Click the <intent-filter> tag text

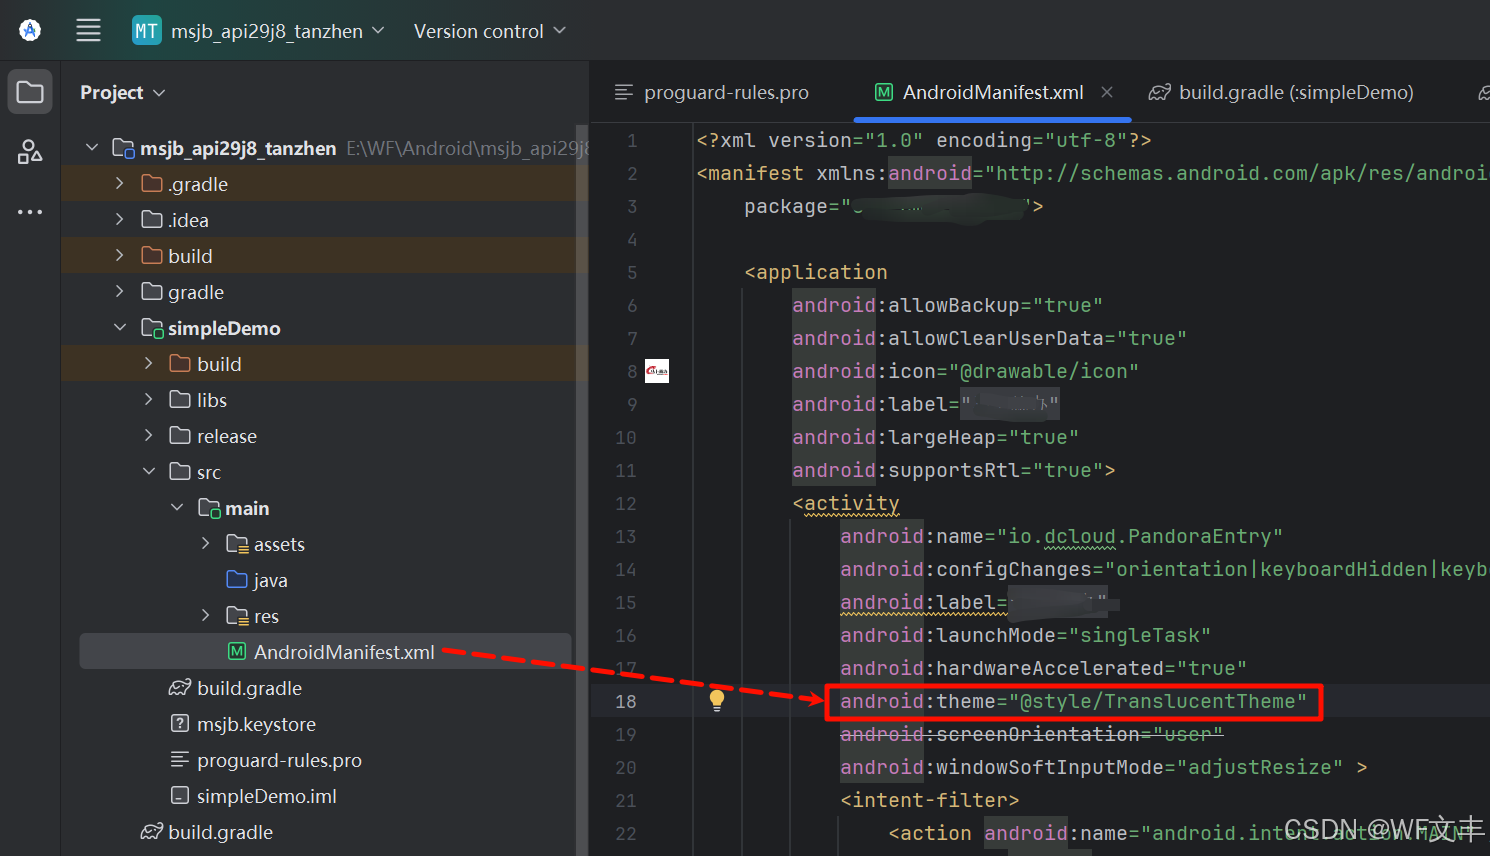pyautogui.click(x=930, y=800)
